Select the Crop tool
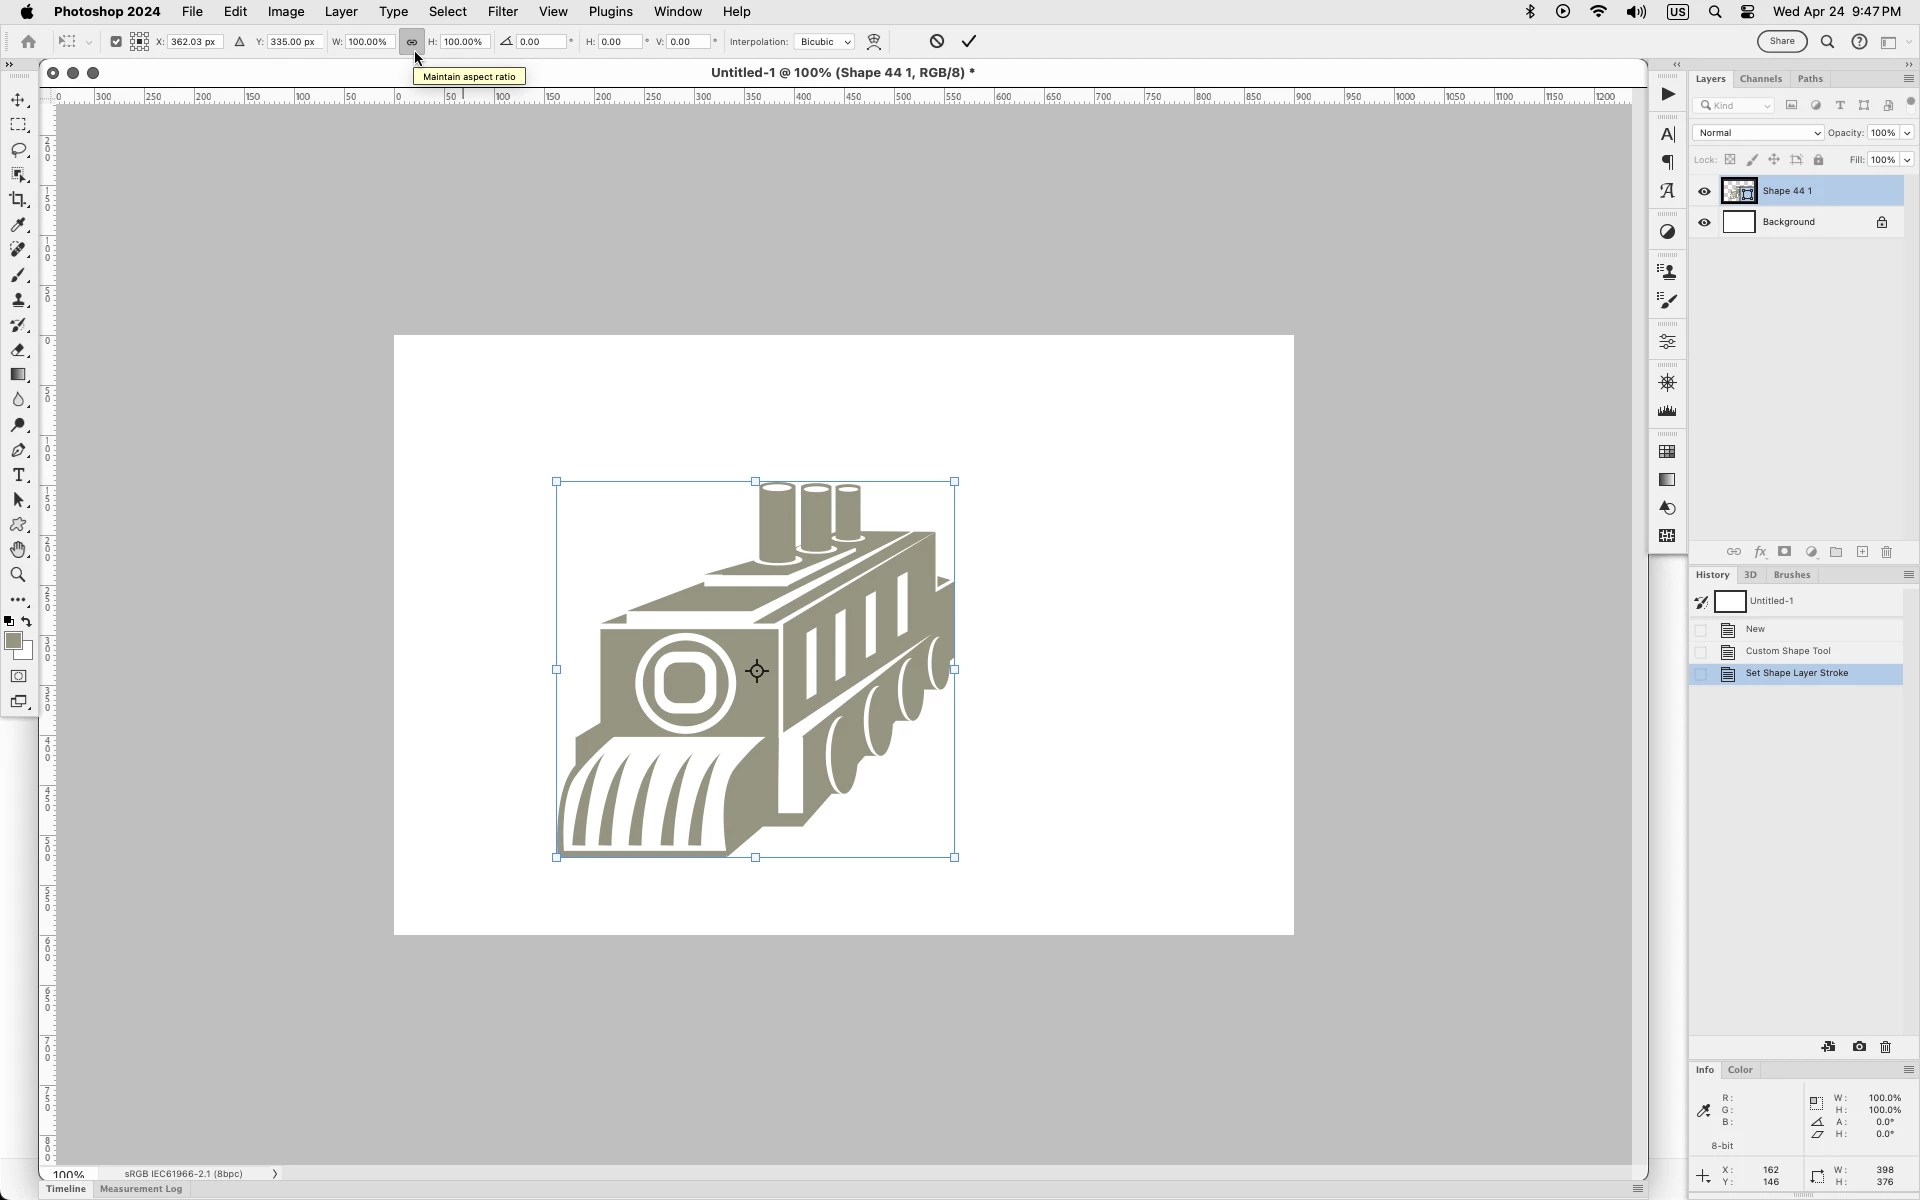Viewport: 1920px width, 1200px height. [x=18, y=200]
